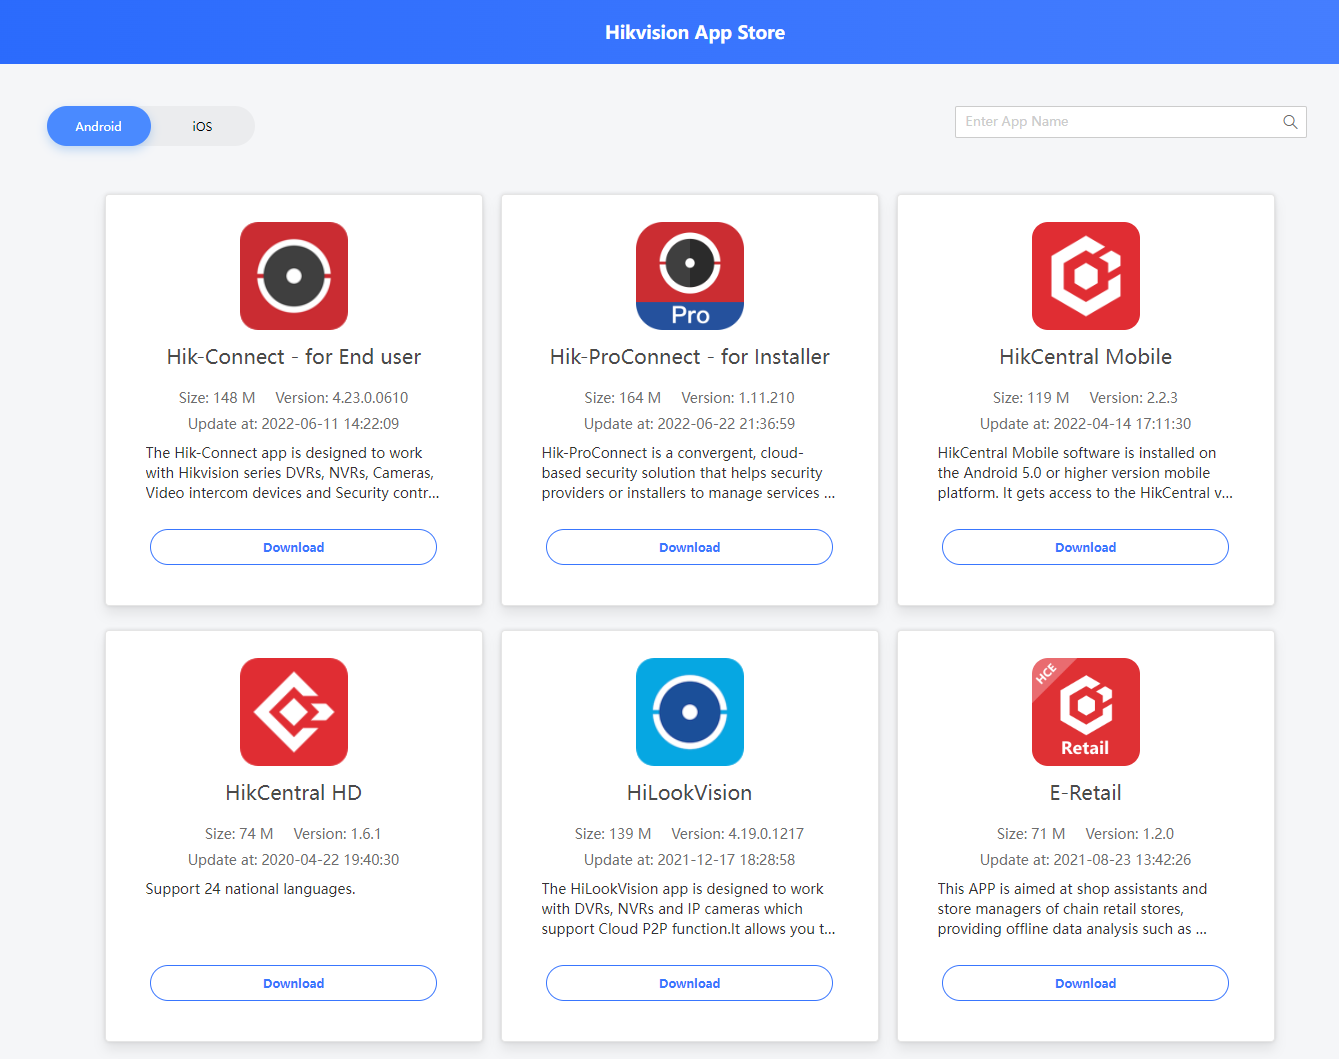1339x1059 pixels.
Task: Download HikCentral Mobile app
Action: (x=1086, y=547)
